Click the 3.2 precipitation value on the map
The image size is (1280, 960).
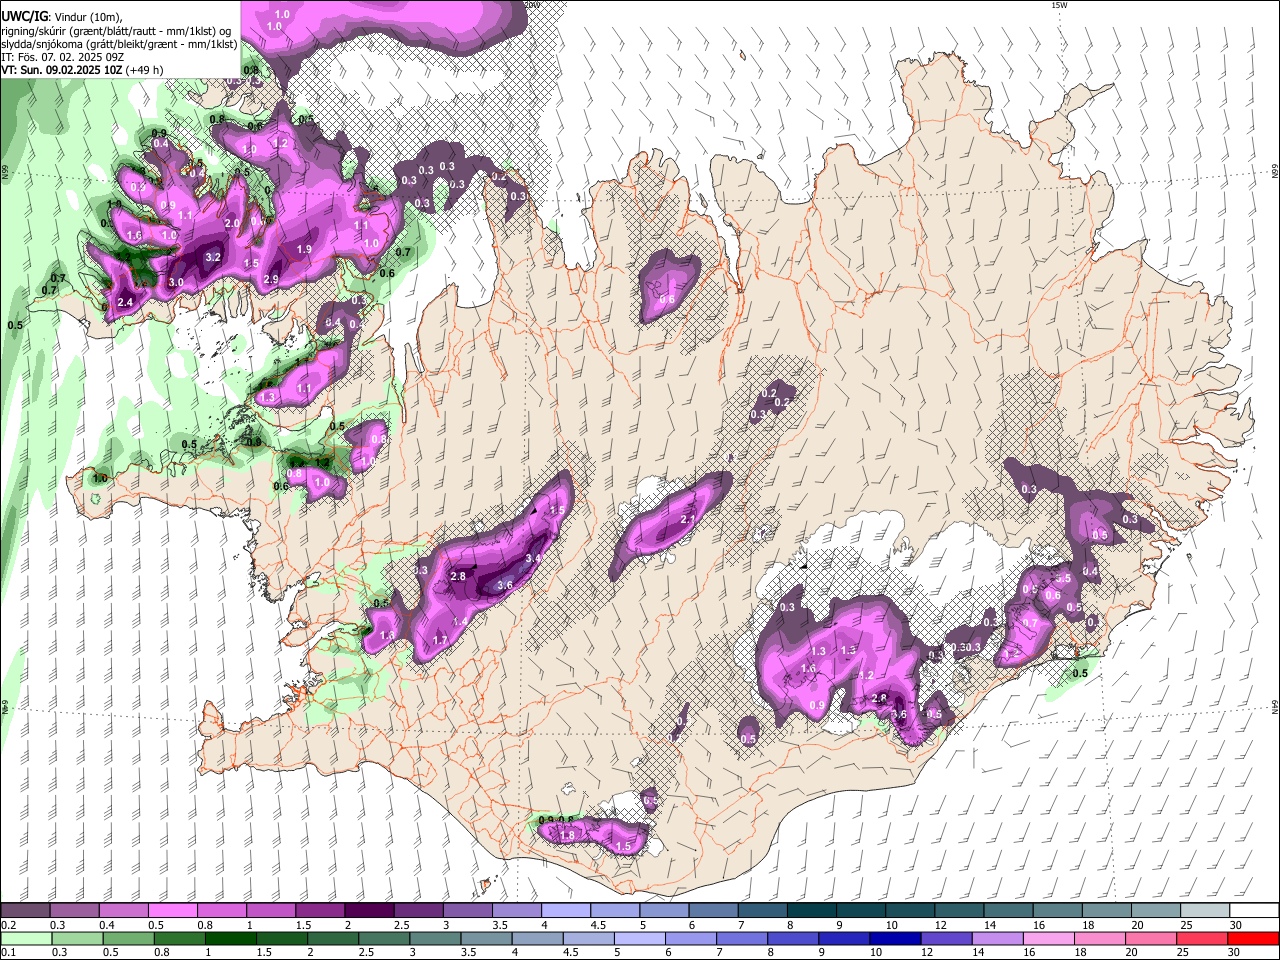(212, 257)
